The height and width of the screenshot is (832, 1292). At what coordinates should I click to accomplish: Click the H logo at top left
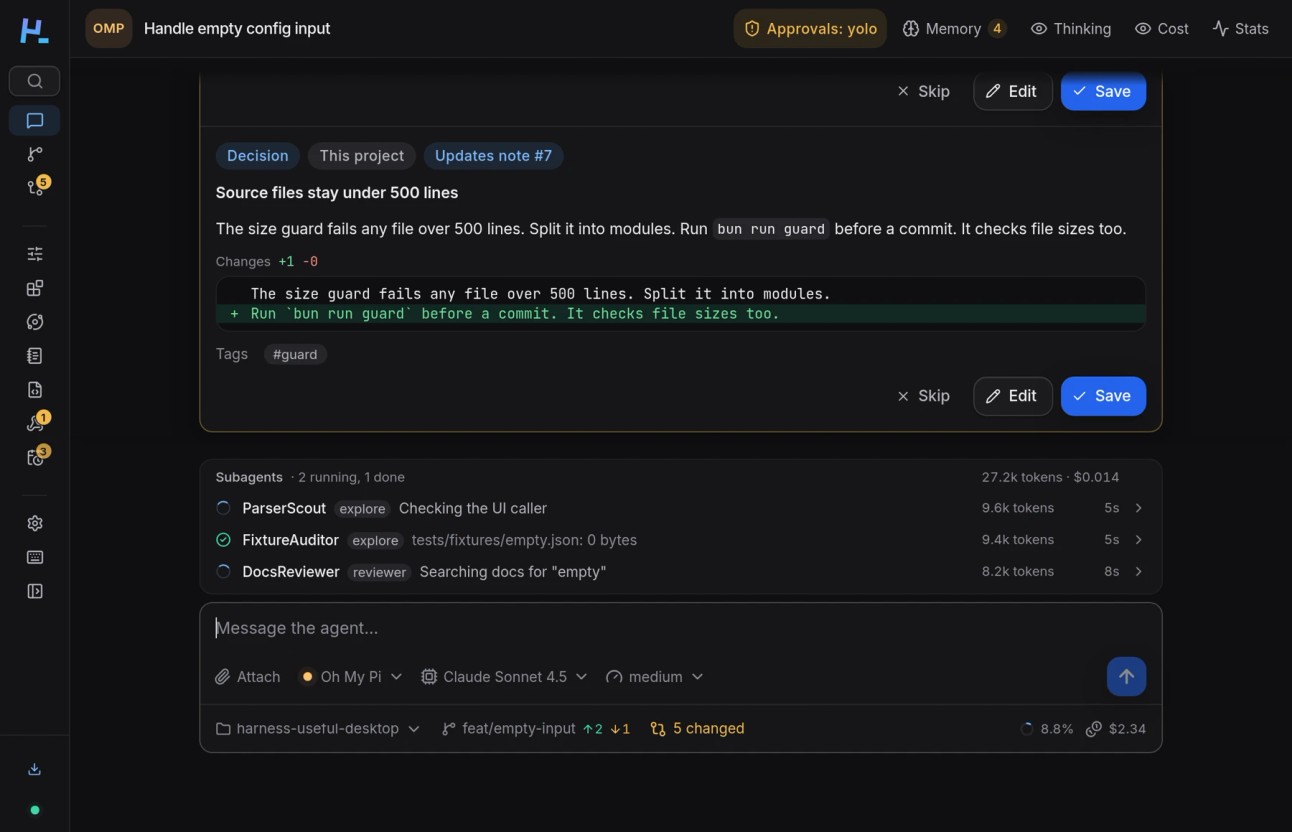(34, 30)
